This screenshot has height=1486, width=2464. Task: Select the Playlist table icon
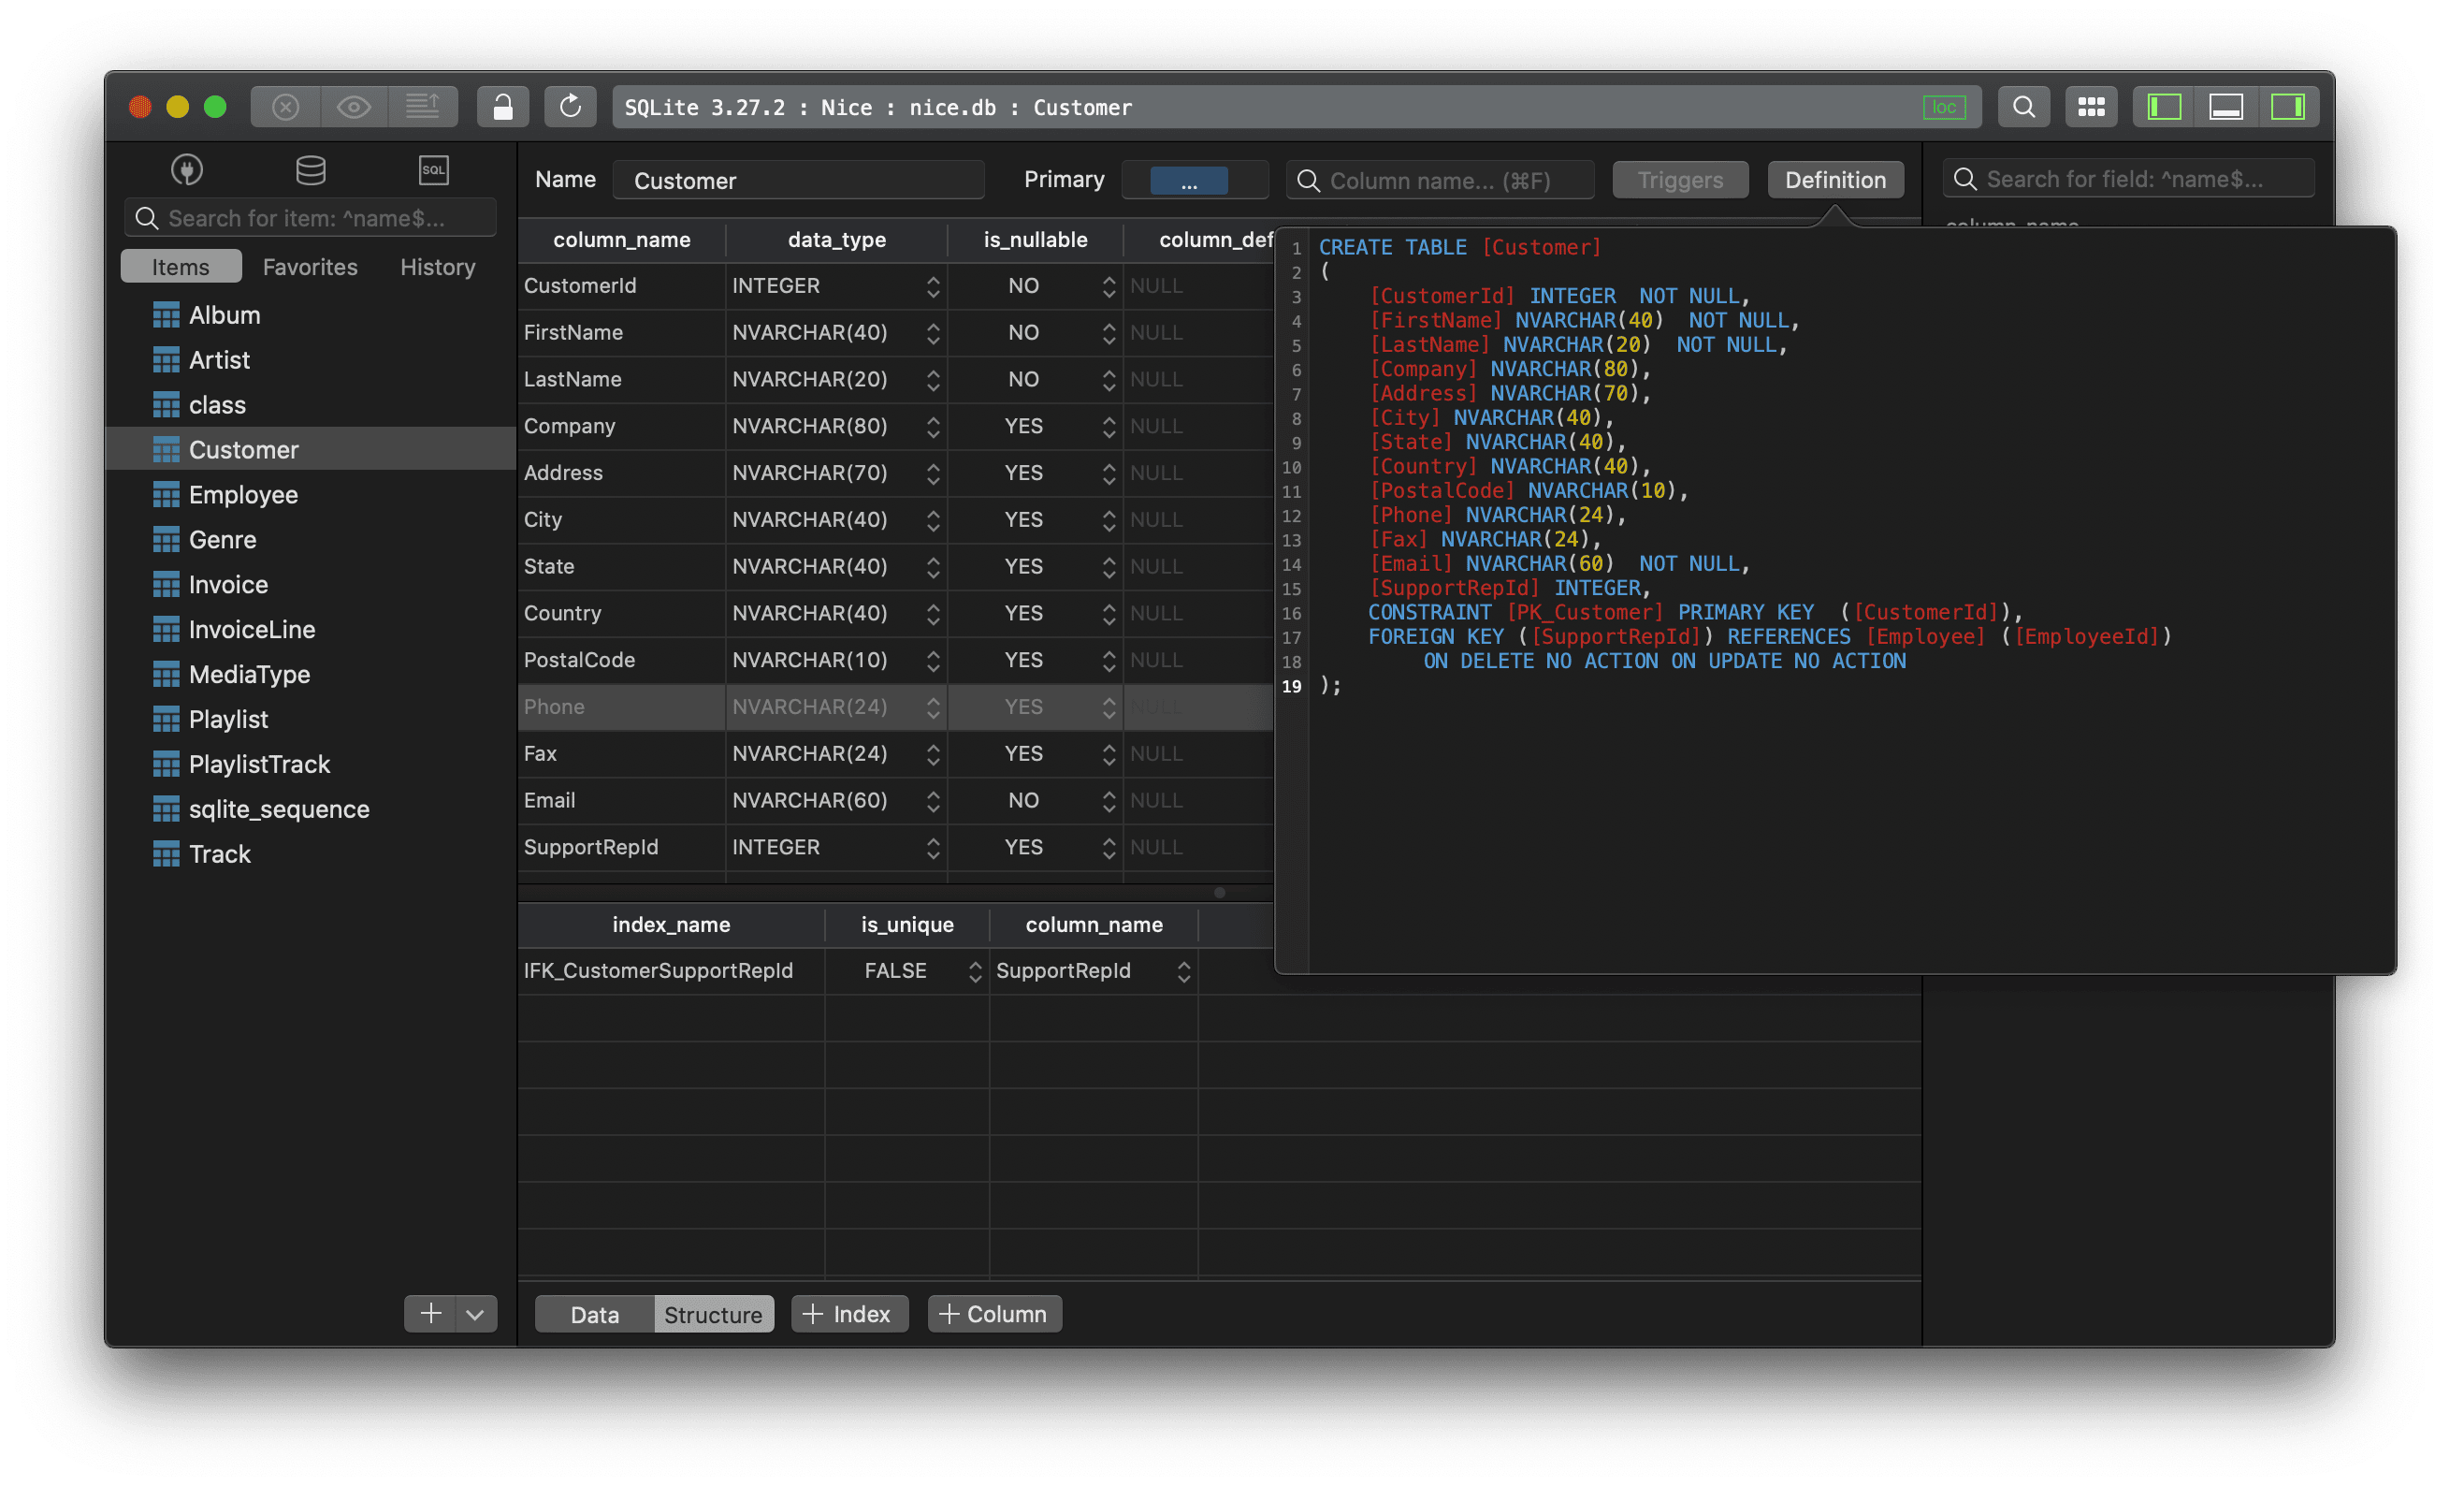pyautogui.click(x=166, y=720)
